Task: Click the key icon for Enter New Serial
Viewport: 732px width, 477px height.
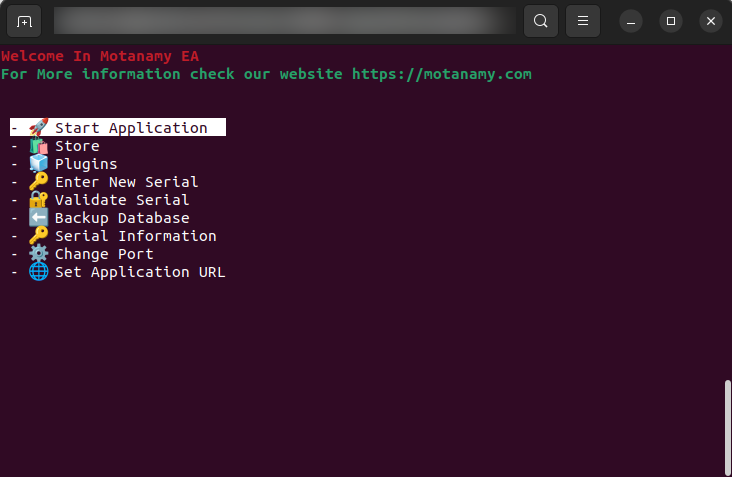Action: (x=38, y=182)
